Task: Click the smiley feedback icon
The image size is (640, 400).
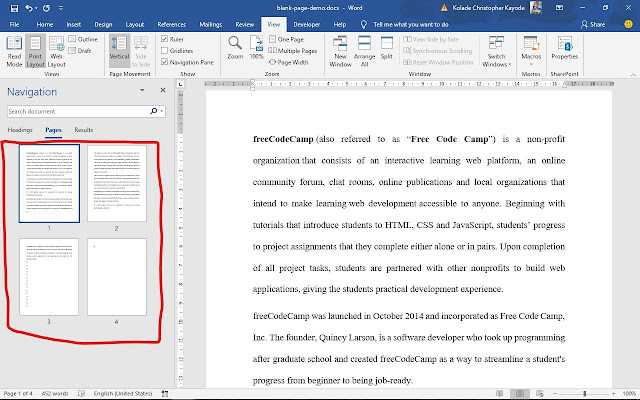Action: (x=629, y=24)
